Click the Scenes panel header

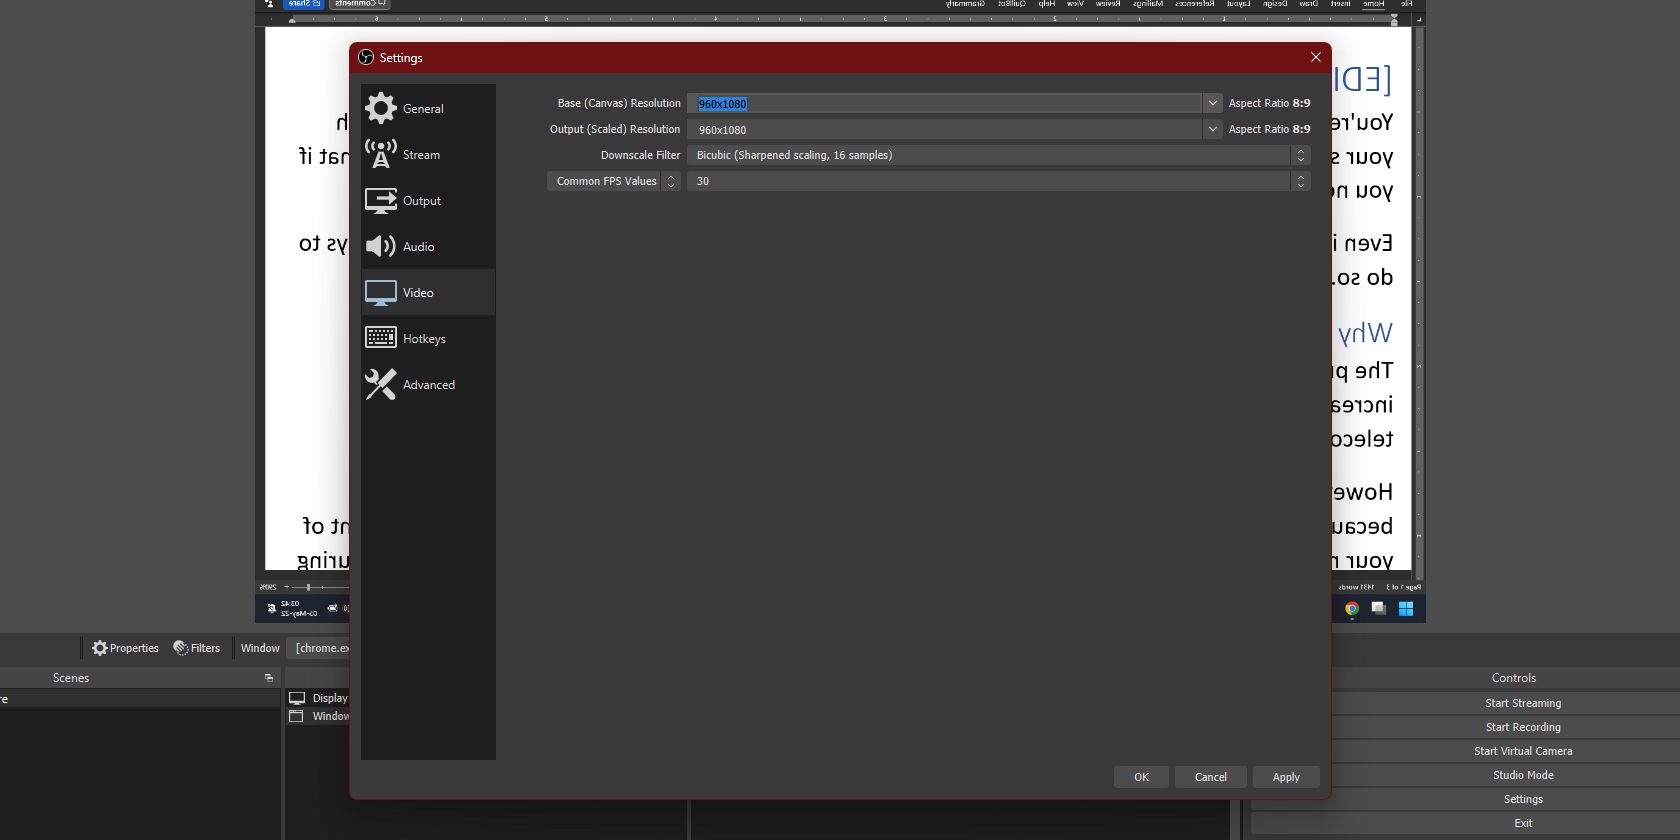[x=71, y=678]
